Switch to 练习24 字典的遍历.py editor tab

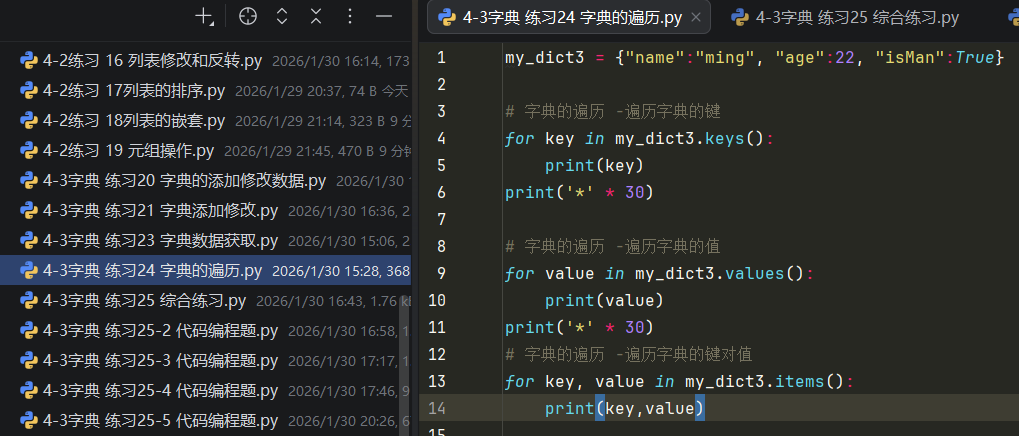point(569,18)
